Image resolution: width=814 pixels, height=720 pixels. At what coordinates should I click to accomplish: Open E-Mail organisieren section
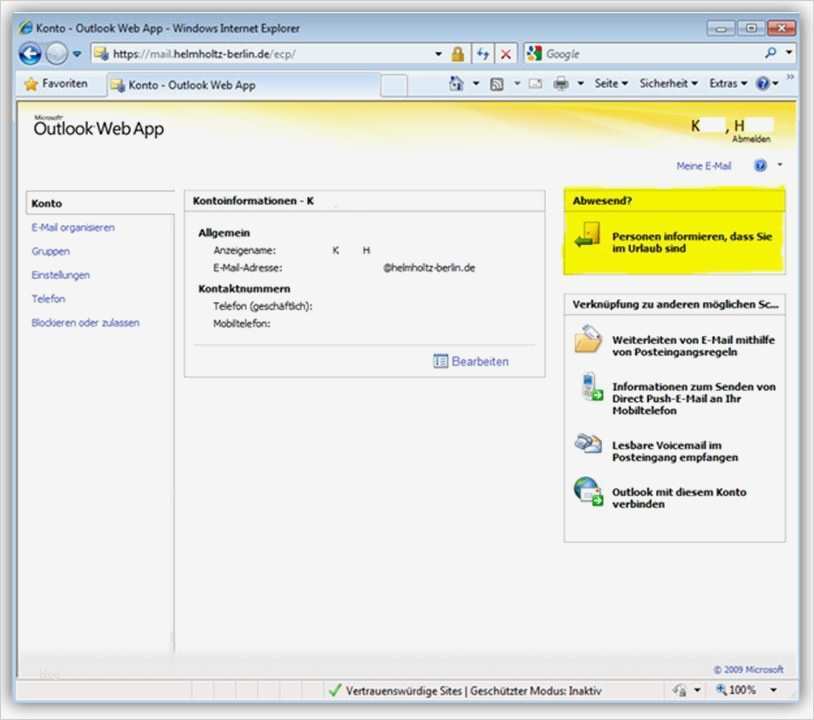click(x=73, y=227)
